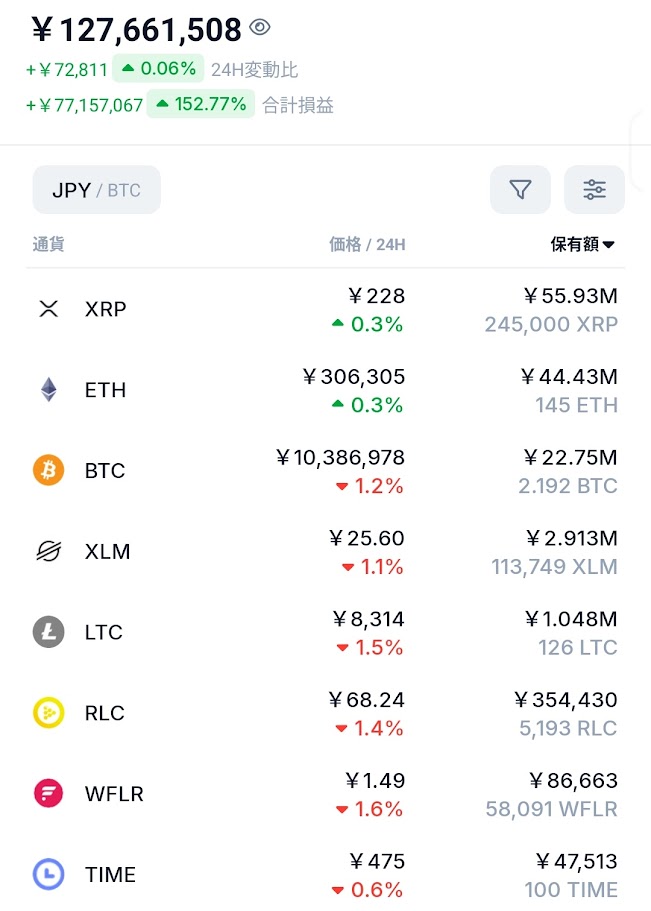This screenshot has height=911, width=651.
Task: Open the BTC price ¥10,386,978 entry
Action: [341, 458]
